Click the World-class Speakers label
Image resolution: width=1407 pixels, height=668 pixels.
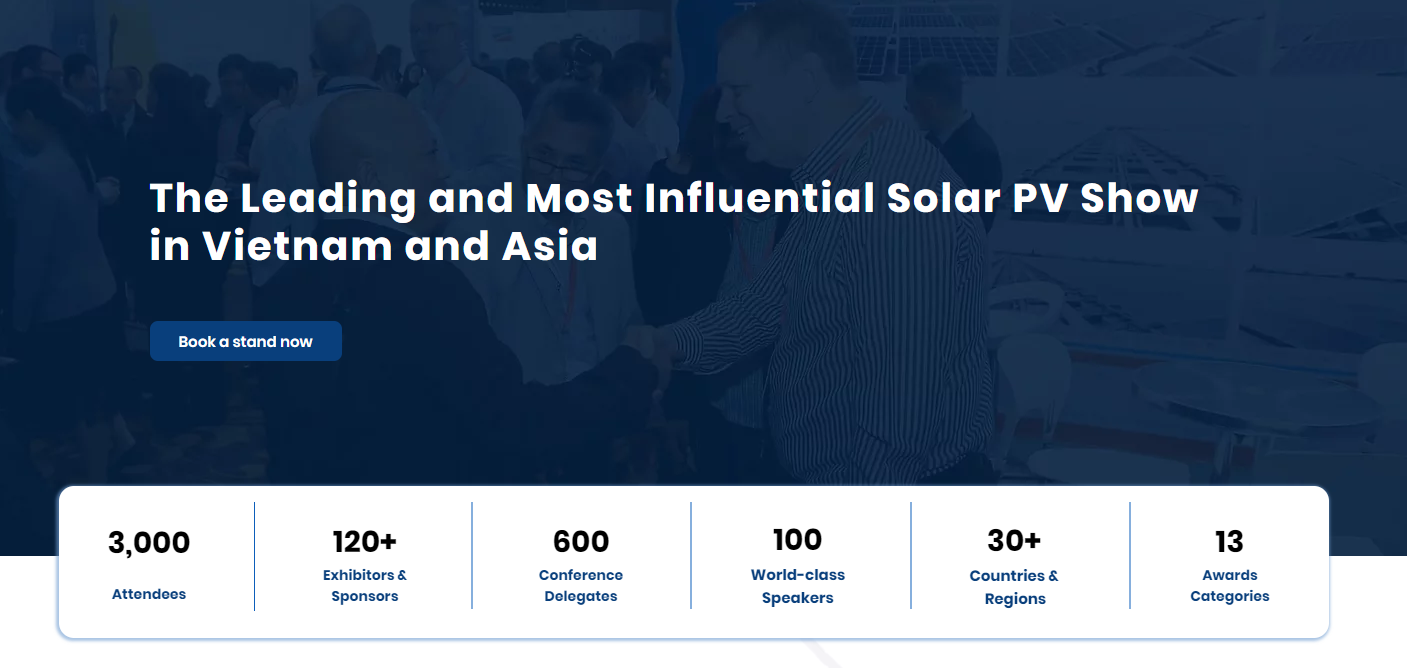[x=798, y=587]
